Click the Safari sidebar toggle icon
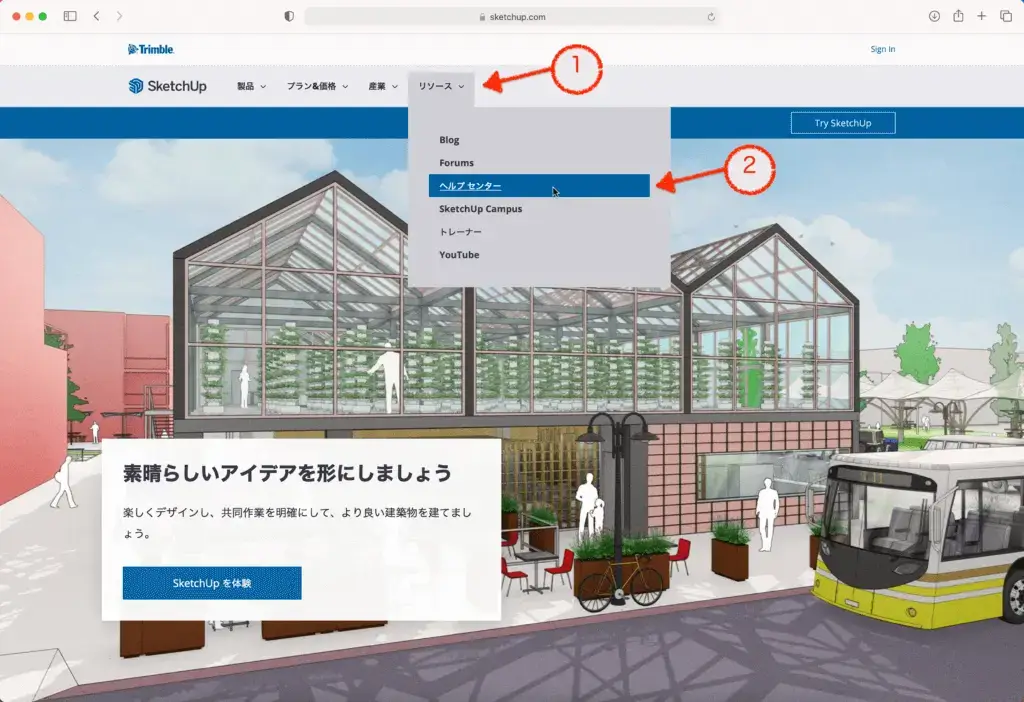Viewport: 1024px width, 702px height. [x=70, y=17]
